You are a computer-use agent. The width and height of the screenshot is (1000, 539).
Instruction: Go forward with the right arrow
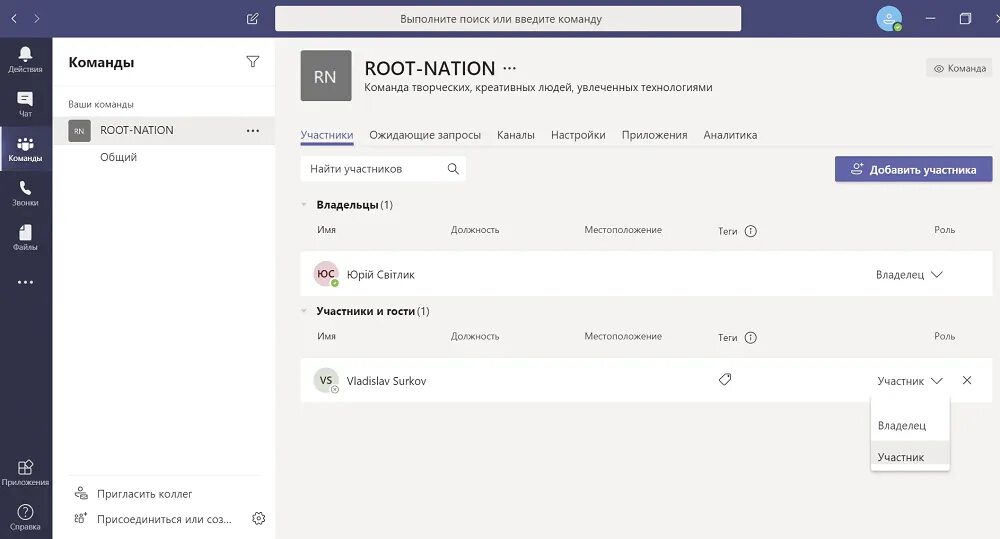point(36,18)
